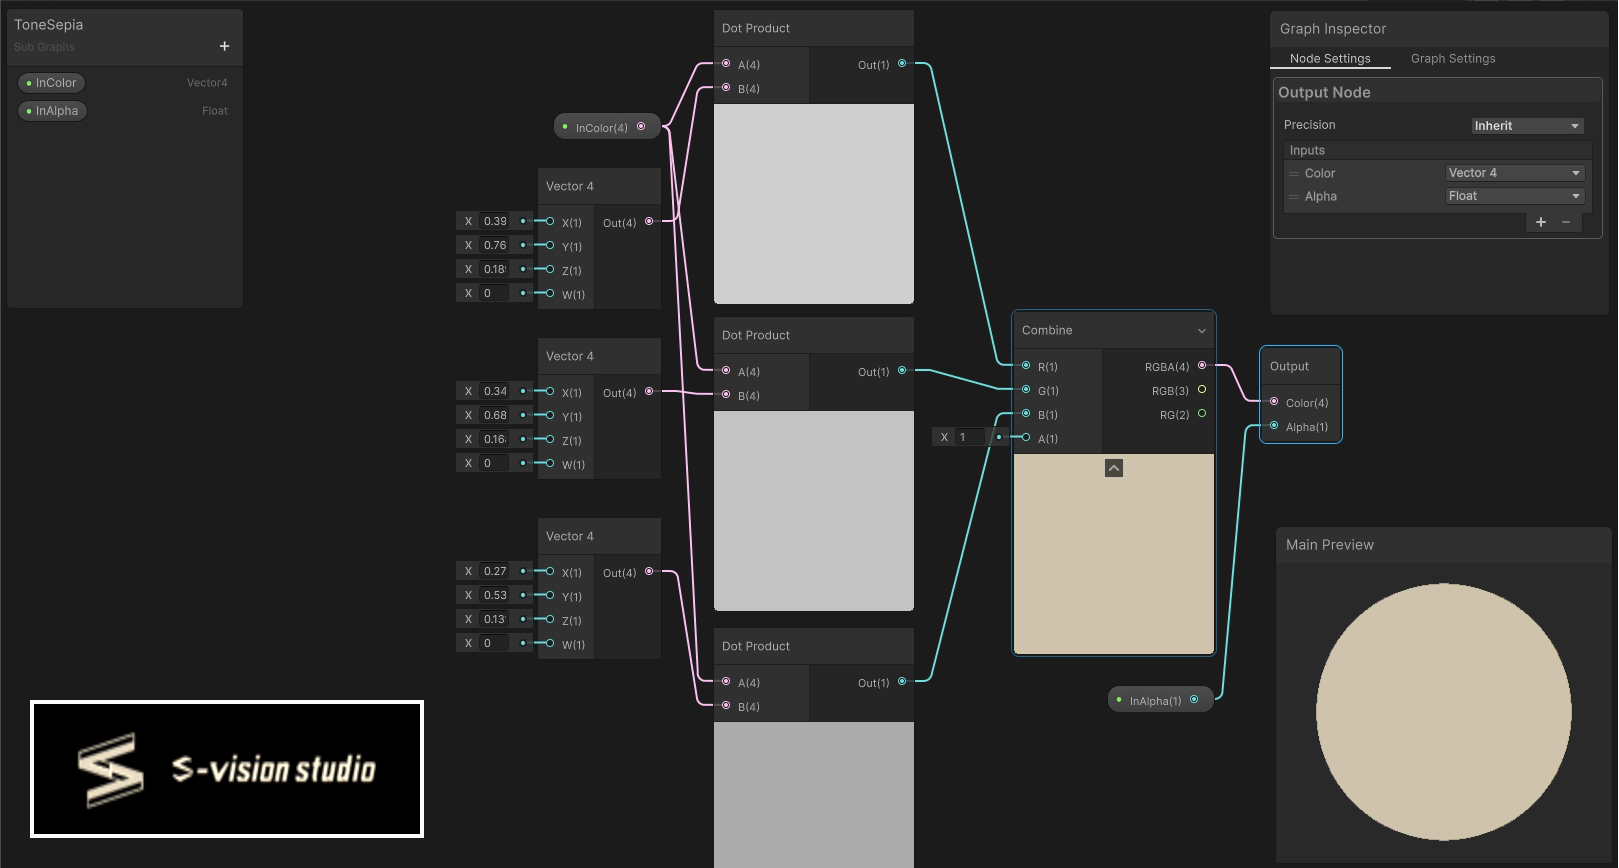1619x868 pixels.
Task: Add a new blackboard property with plus
Action: pos(224,46)
